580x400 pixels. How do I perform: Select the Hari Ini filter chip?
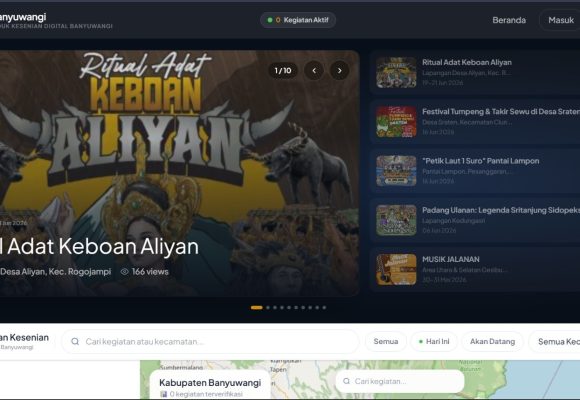pos(434,341)
